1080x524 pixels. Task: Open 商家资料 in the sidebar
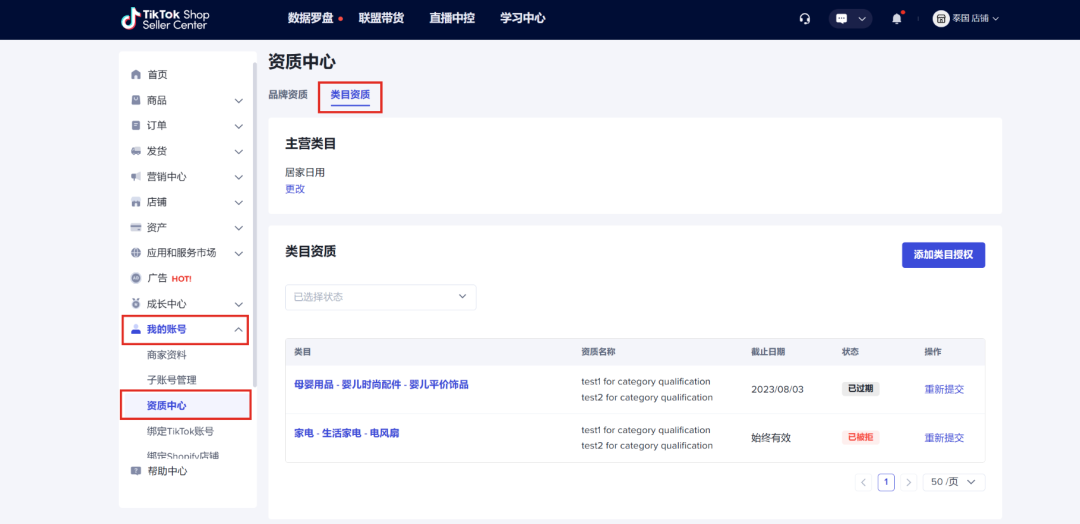(167, 355)
